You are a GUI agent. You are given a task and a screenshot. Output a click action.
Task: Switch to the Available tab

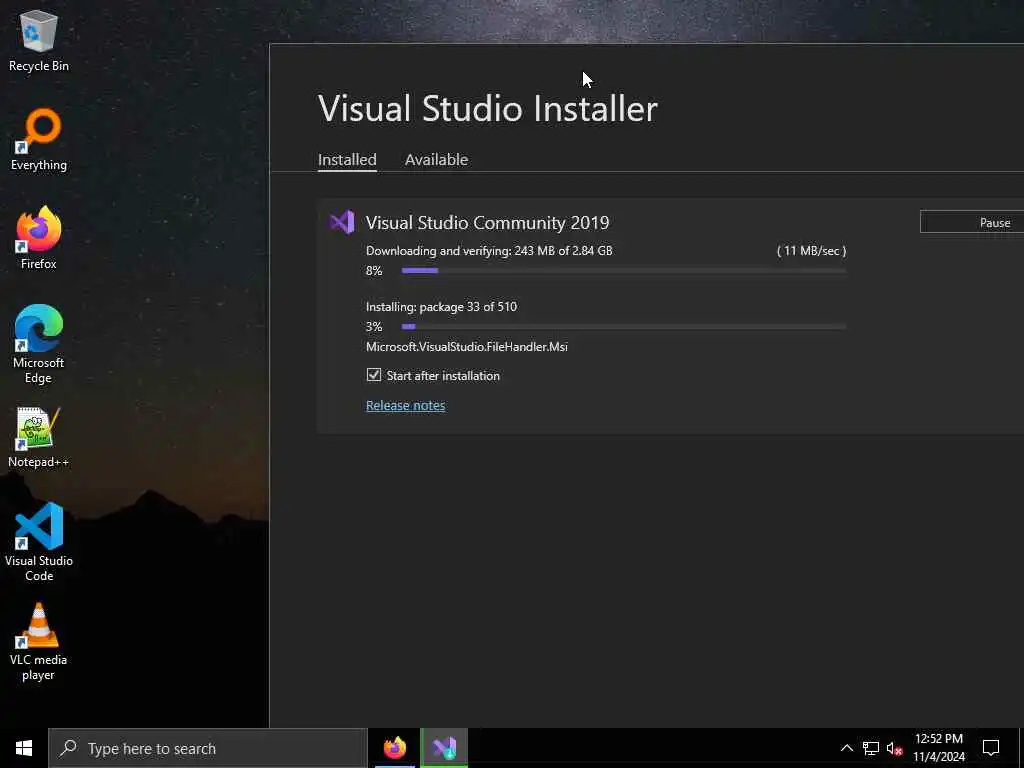tap(436, 159)
